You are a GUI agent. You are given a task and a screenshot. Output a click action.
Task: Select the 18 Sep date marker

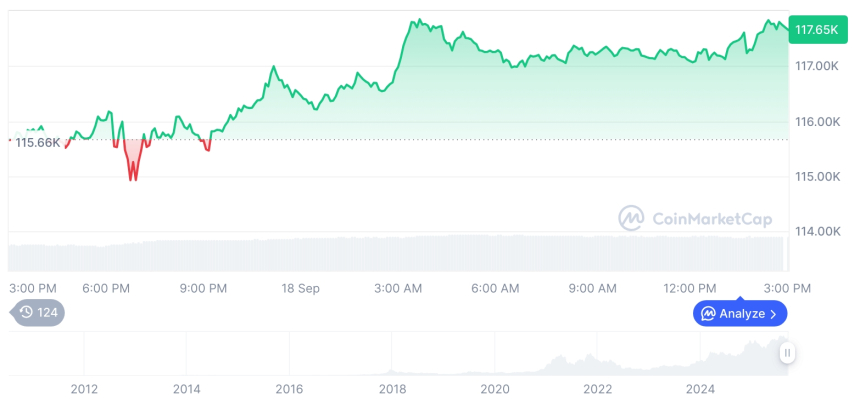(300, 288)
